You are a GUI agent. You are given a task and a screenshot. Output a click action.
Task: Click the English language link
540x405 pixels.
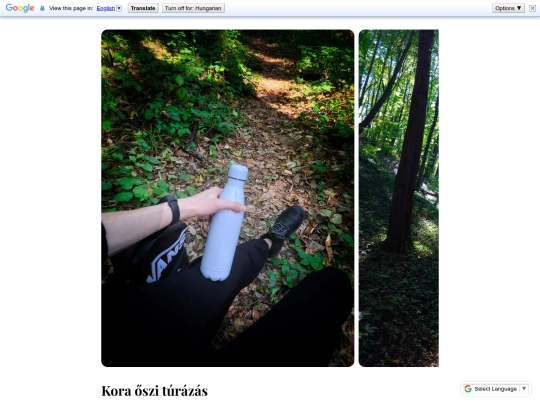106,8
